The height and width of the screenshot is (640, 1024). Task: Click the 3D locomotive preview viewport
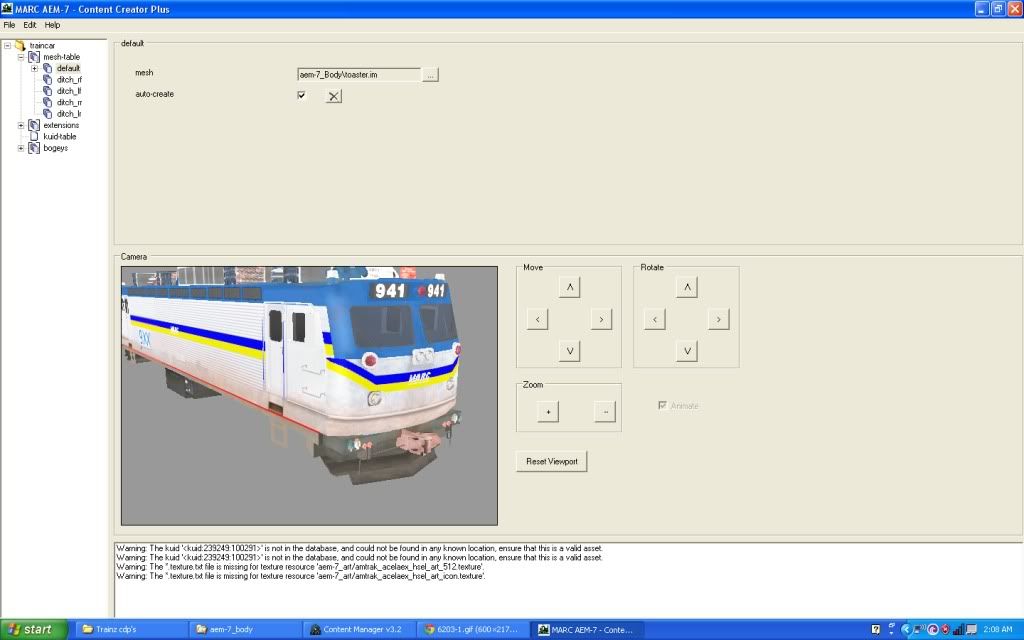[x=310, y=396]
